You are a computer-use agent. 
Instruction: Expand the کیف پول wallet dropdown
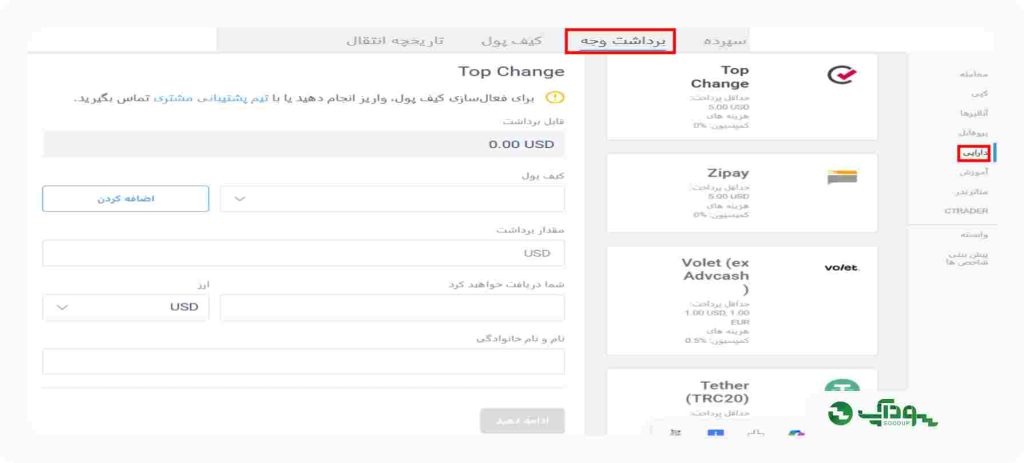point(392,199)
